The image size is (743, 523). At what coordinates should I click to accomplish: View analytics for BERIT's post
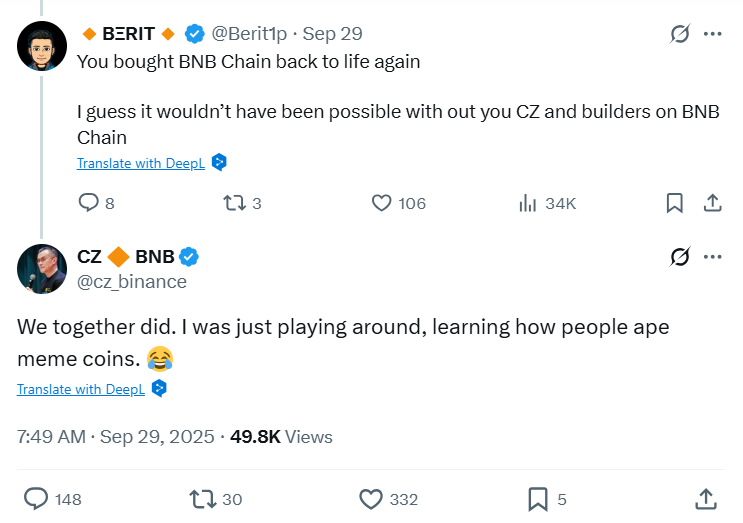tap(529, 203)
